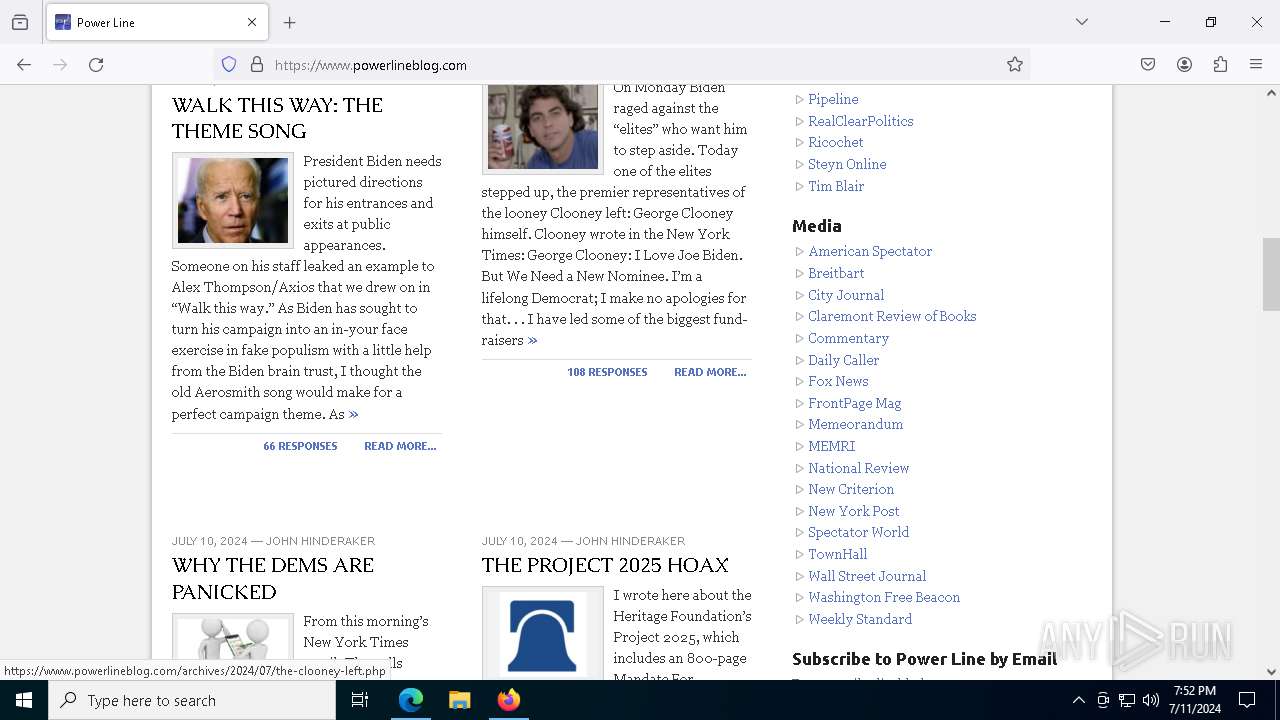This screenshot has width=1280, height=720.
Task: Open Why The Dems Are Panicked headline
Action: pyautogui.click(x=273, y=578)
